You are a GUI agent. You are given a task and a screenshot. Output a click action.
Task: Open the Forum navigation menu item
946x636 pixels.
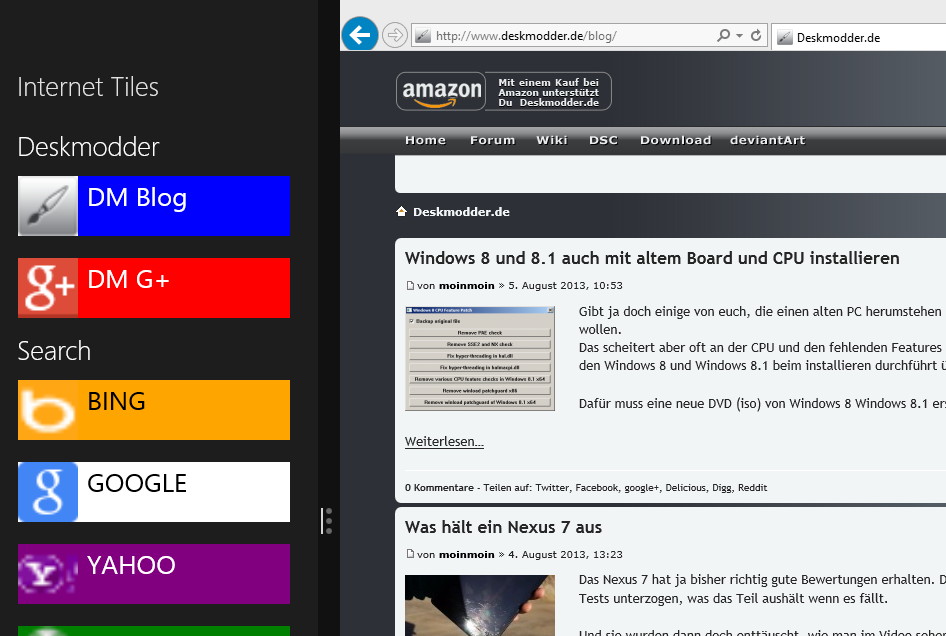[492, 140]
